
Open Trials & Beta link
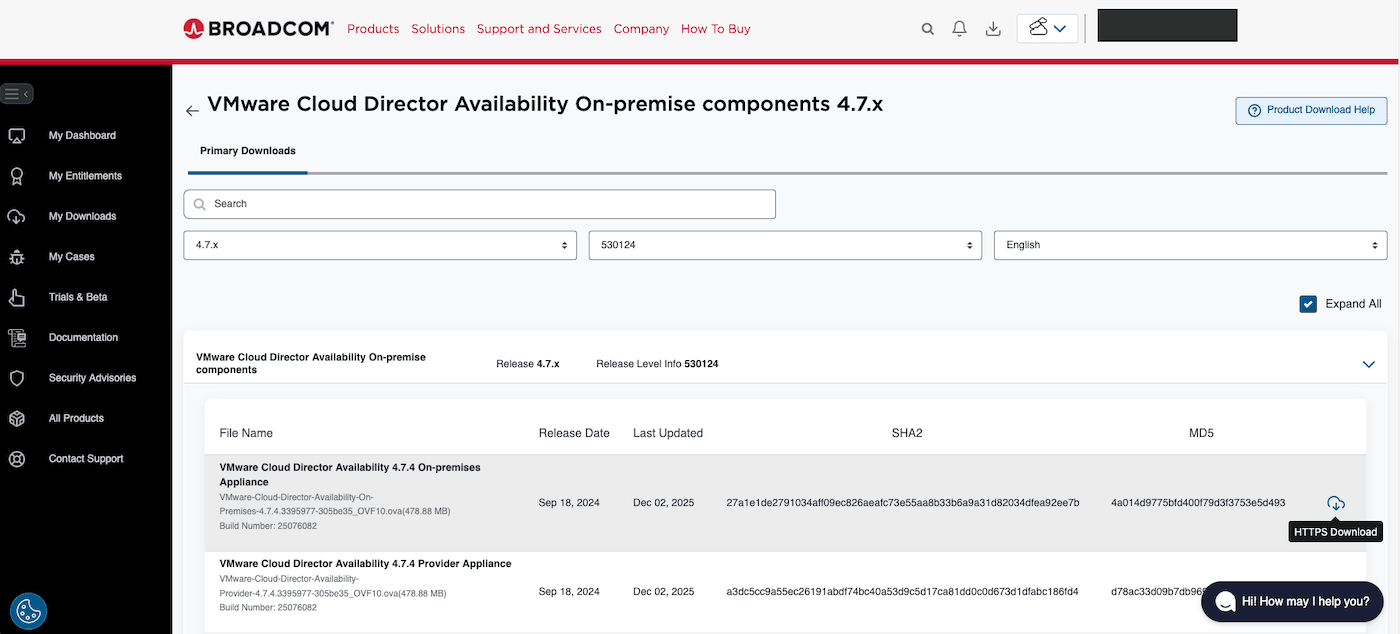(78, 297)
